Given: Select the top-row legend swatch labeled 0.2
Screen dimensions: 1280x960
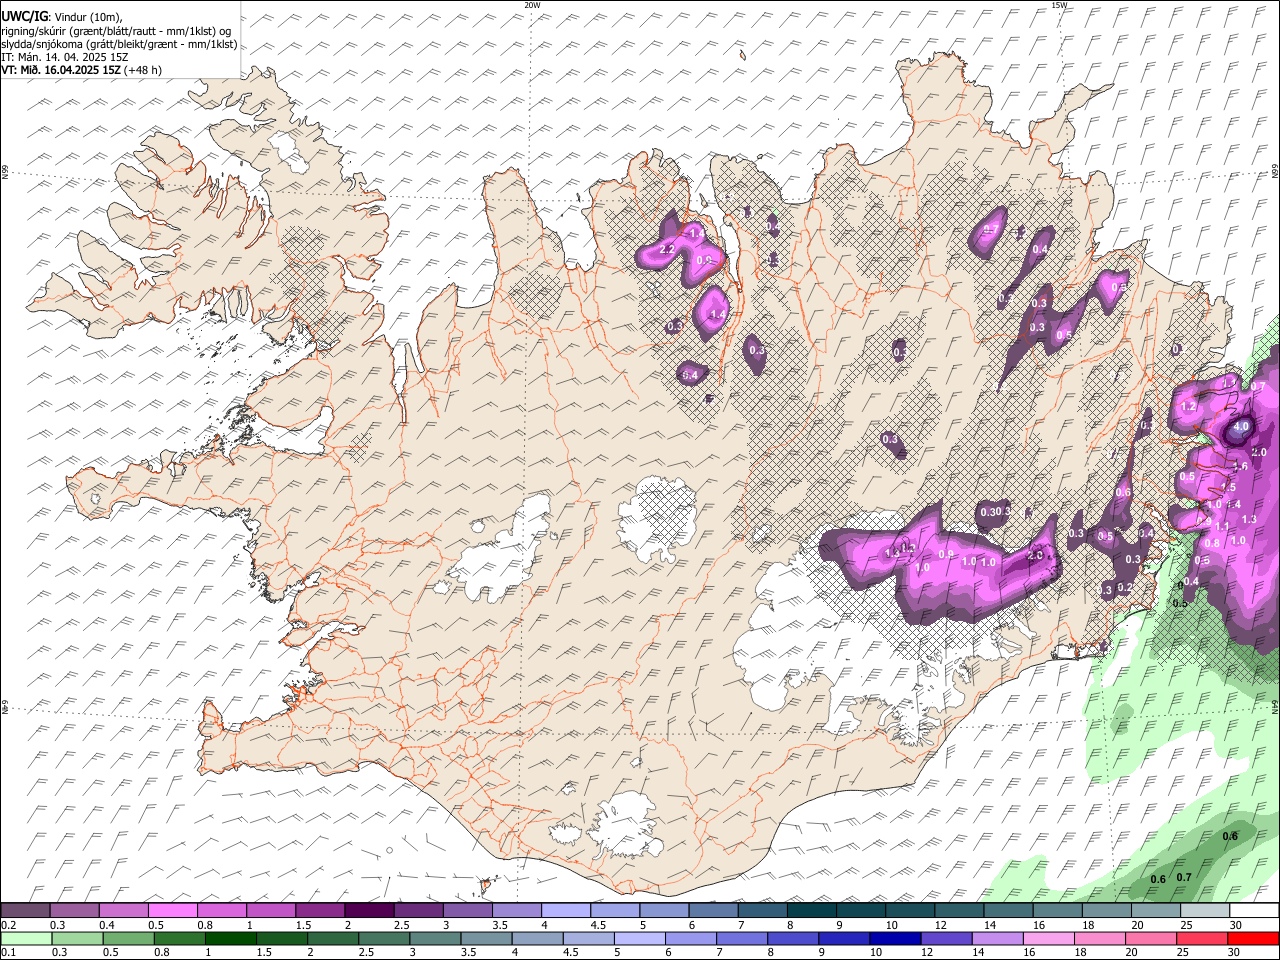Looking at the screenshot, I should click(25, 911).
